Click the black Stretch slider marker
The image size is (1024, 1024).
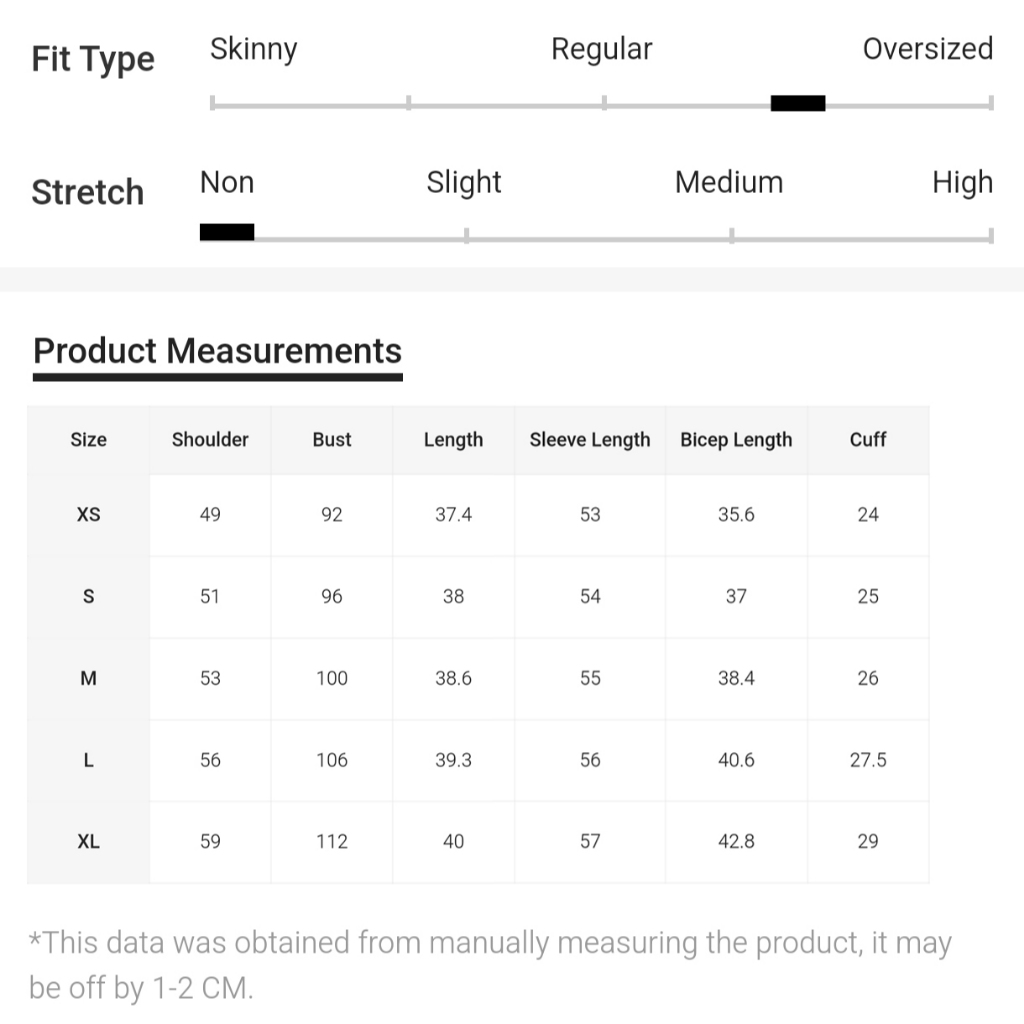tap(227, 232)
